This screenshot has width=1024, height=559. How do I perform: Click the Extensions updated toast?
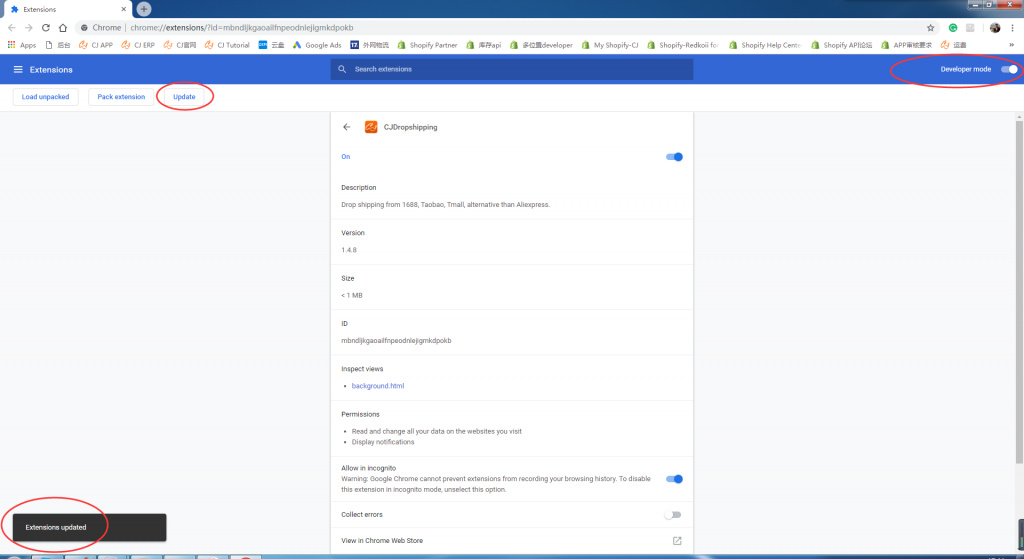click(x=89, y=528)
